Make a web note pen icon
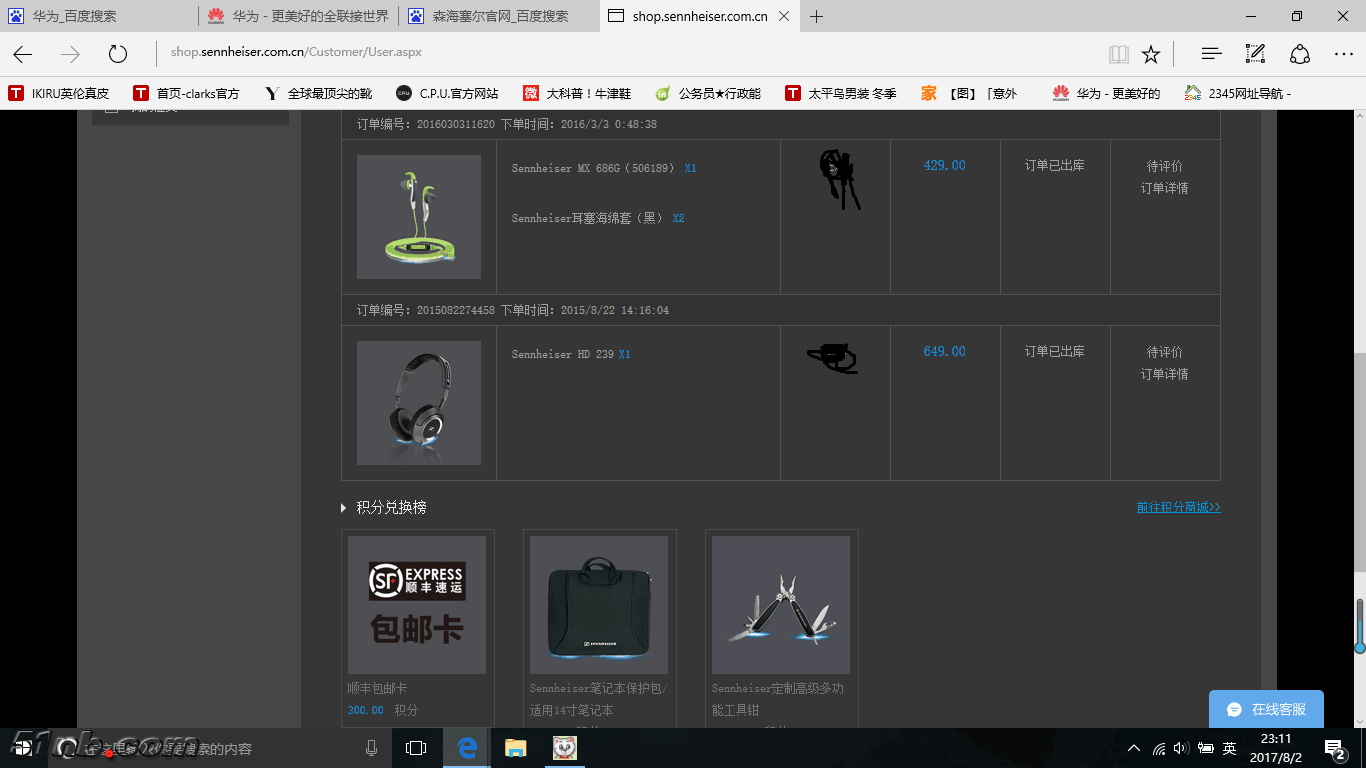Image resolution: width=1366 pixels, height=768 pixels. pyautogui.click(x=1255, y=54)
